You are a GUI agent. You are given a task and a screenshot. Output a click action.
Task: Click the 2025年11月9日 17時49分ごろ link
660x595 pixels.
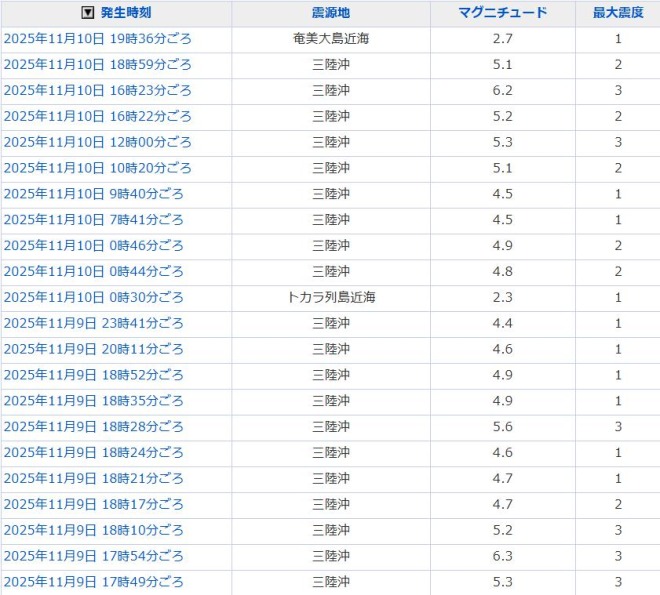(93, 582)
